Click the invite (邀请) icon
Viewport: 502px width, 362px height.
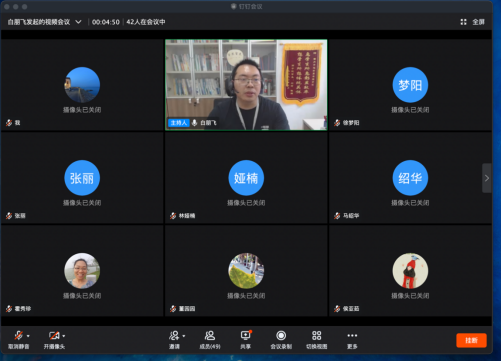[x=174, y=335]
